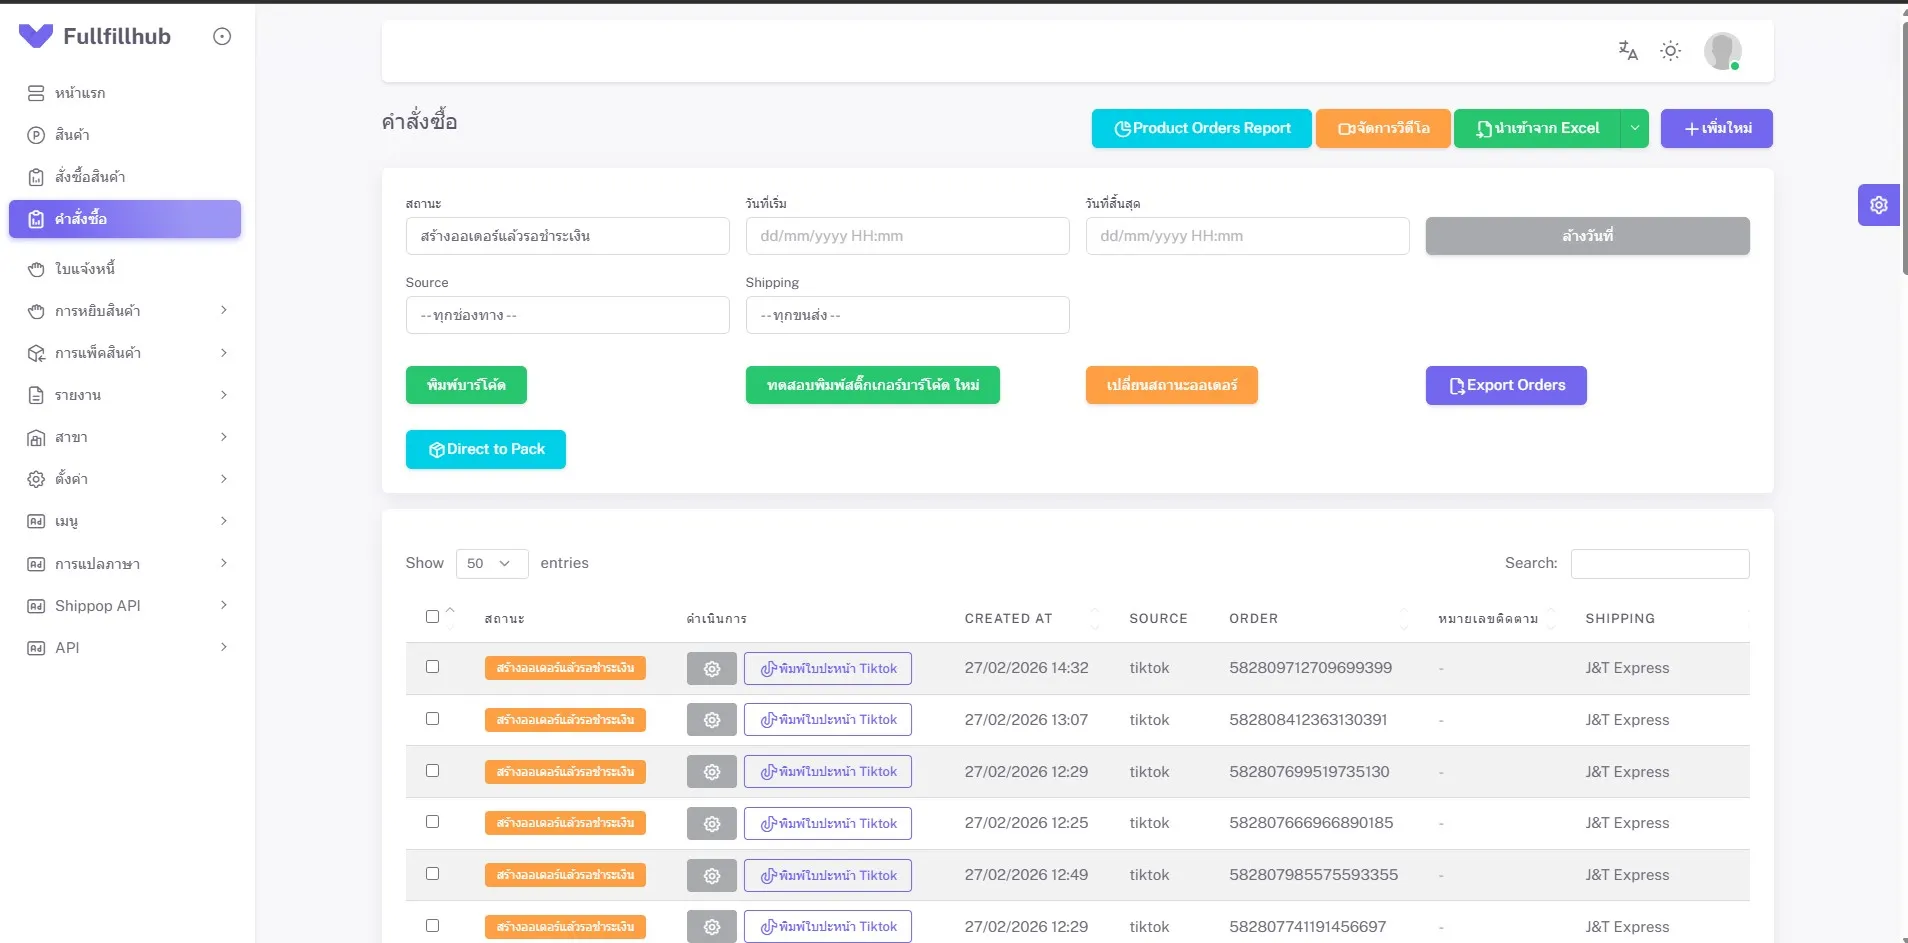The image size is (1908, 943).
Task: Open gear actions for order 582807666966890185
Action: pos(711,824)
